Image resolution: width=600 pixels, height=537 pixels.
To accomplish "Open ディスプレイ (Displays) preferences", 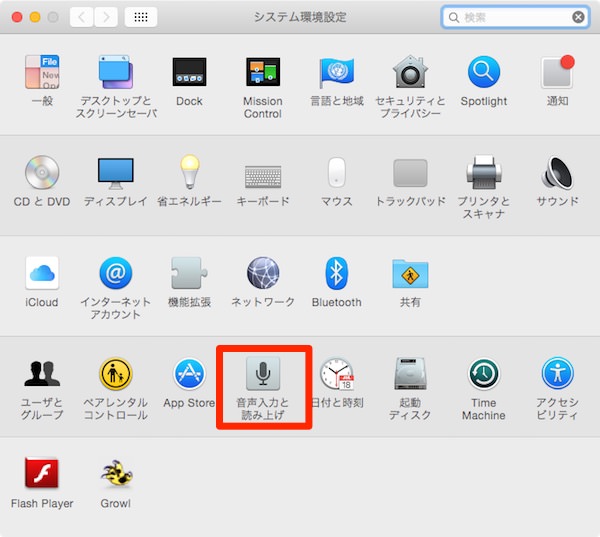I will point(116,173).
